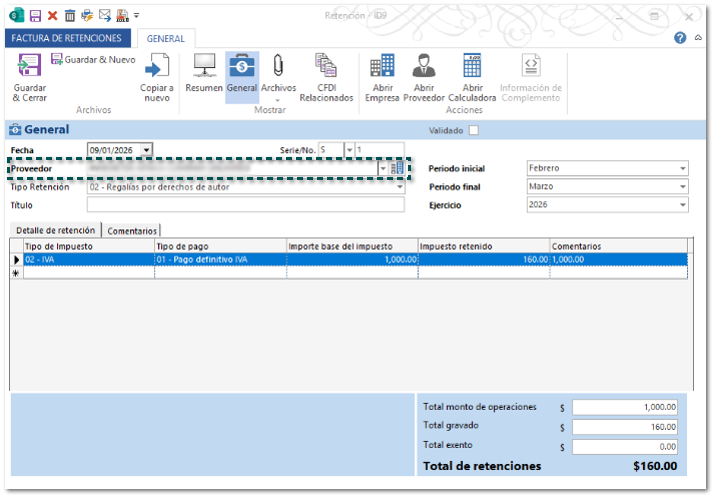Screen dimensions: 715x498
Task: Select the 02 - IVA detail row
Action: [x=88, y=259]
